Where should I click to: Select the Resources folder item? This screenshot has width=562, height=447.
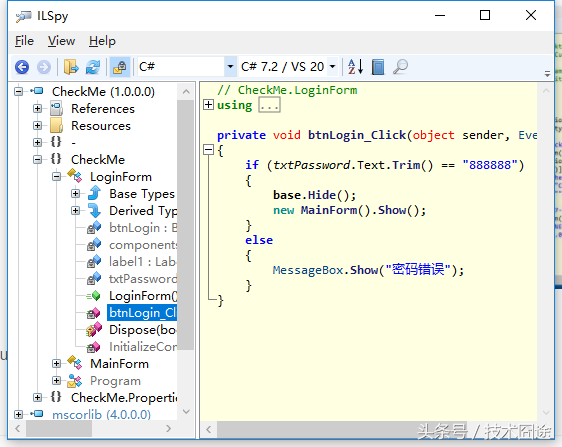[x=101, y=126]
